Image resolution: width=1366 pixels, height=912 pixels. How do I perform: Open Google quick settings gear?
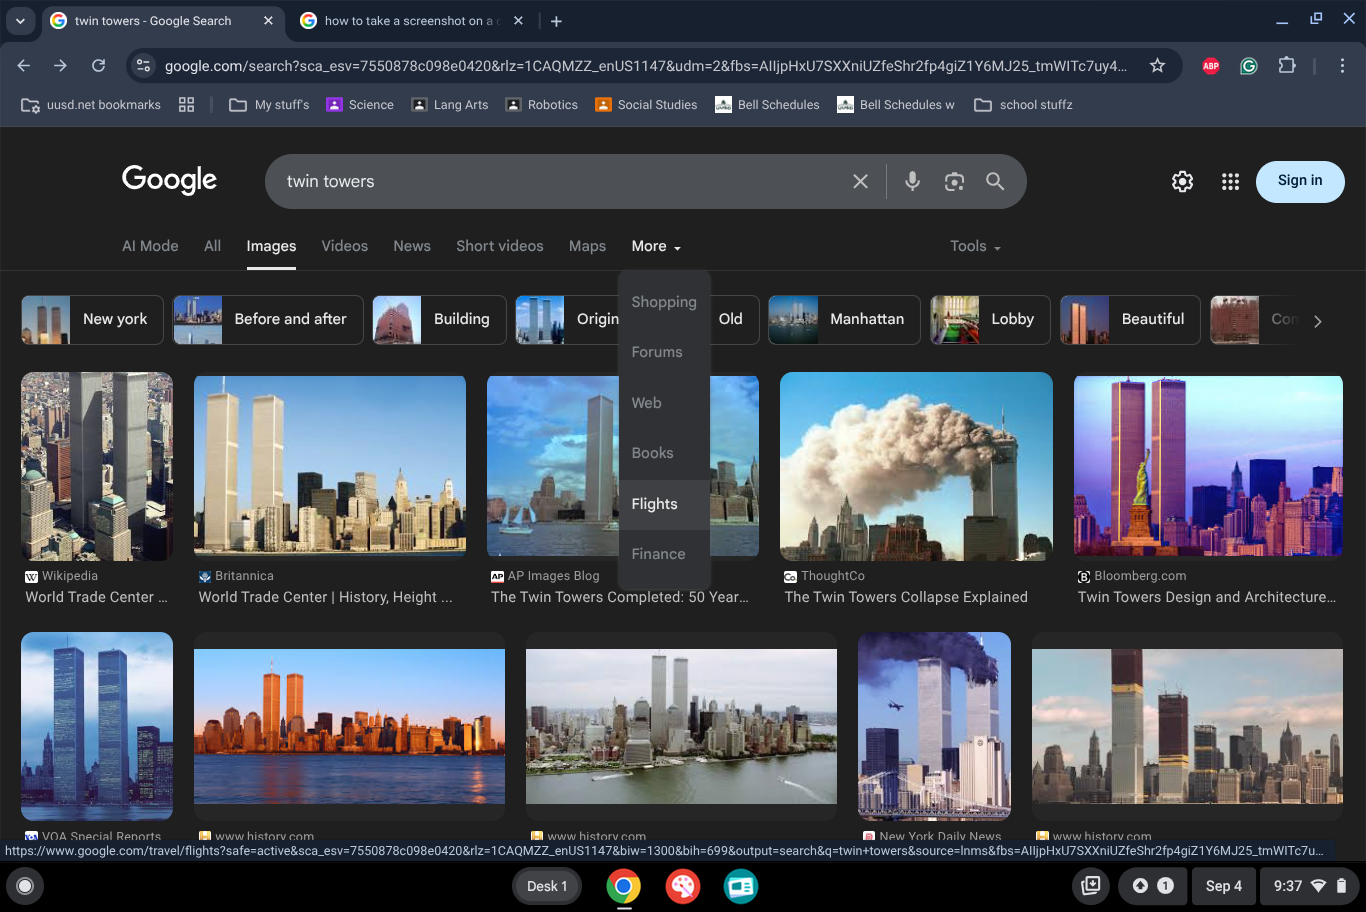(x=1182, y=181)
